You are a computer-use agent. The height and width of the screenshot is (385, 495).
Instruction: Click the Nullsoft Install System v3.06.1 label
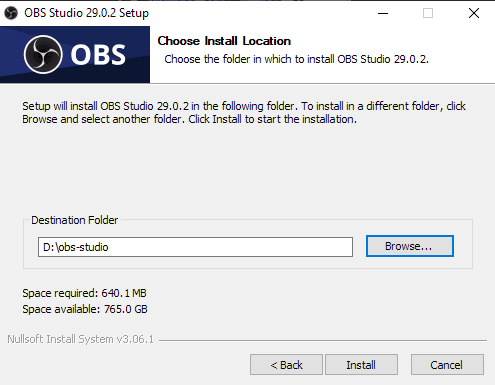(x=80, y=339)
